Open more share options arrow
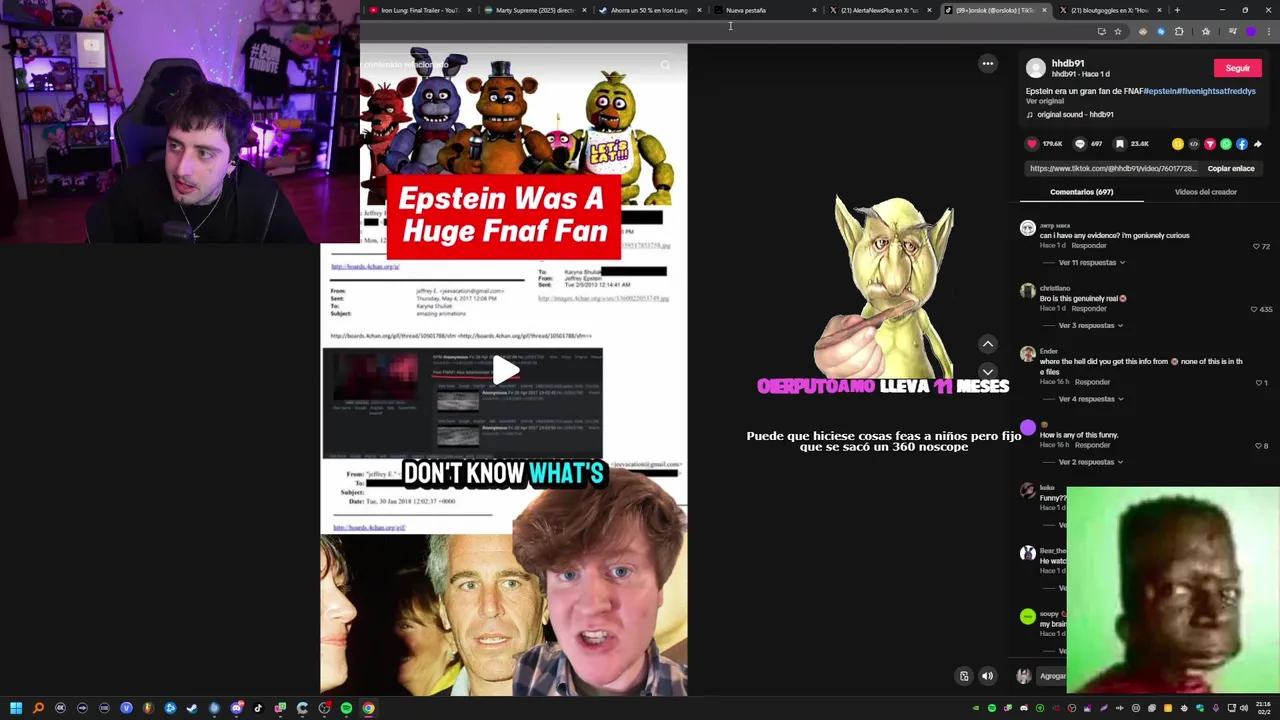The image size is (1280, 720). (1258, 144)
